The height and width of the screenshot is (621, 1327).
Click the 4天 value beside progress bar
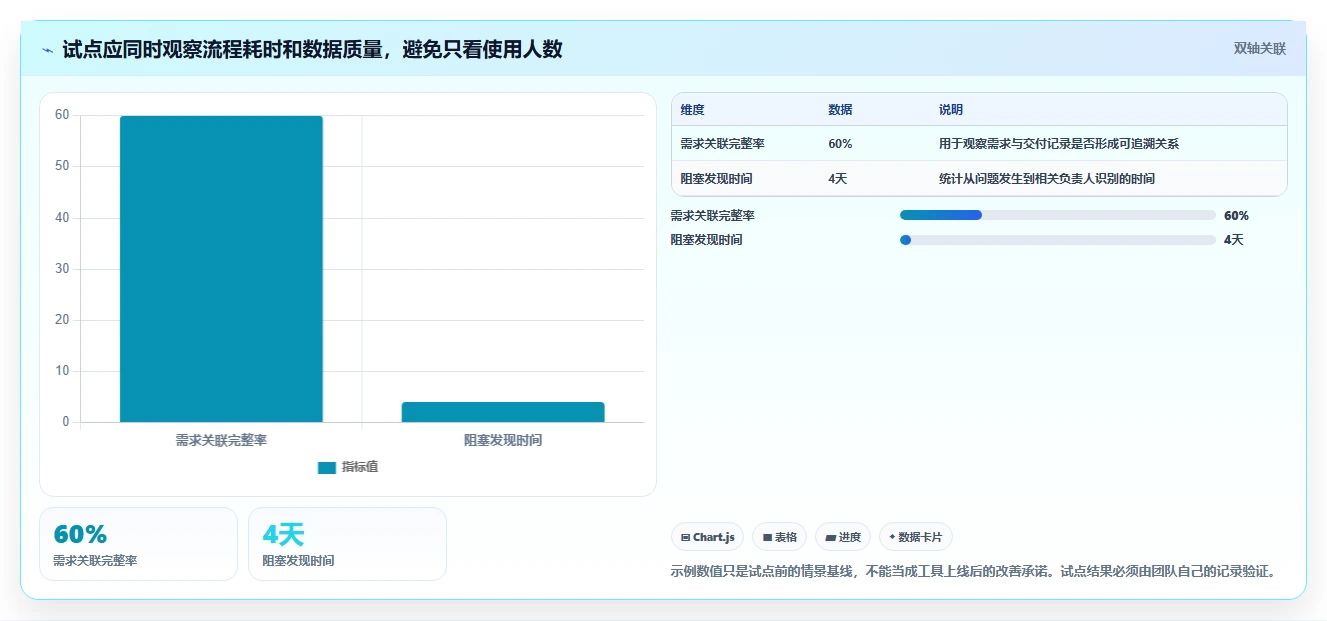[x=1234, y=240]
